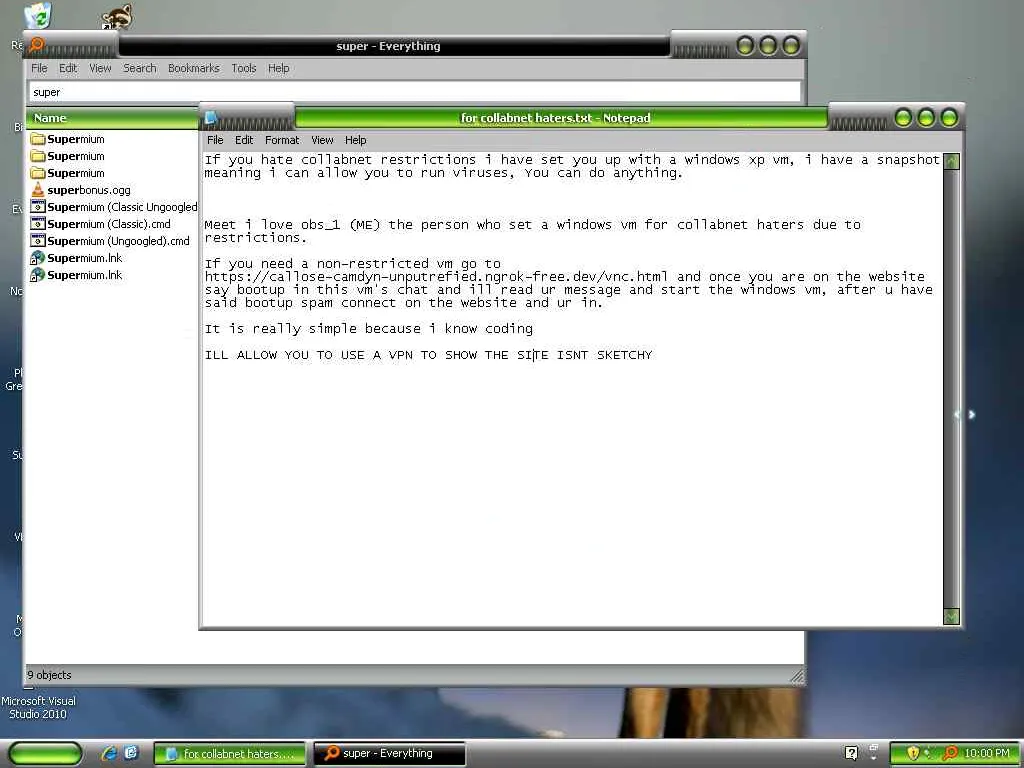Click line starting 'Meet i love obs_1'

[x=532, y=225]
